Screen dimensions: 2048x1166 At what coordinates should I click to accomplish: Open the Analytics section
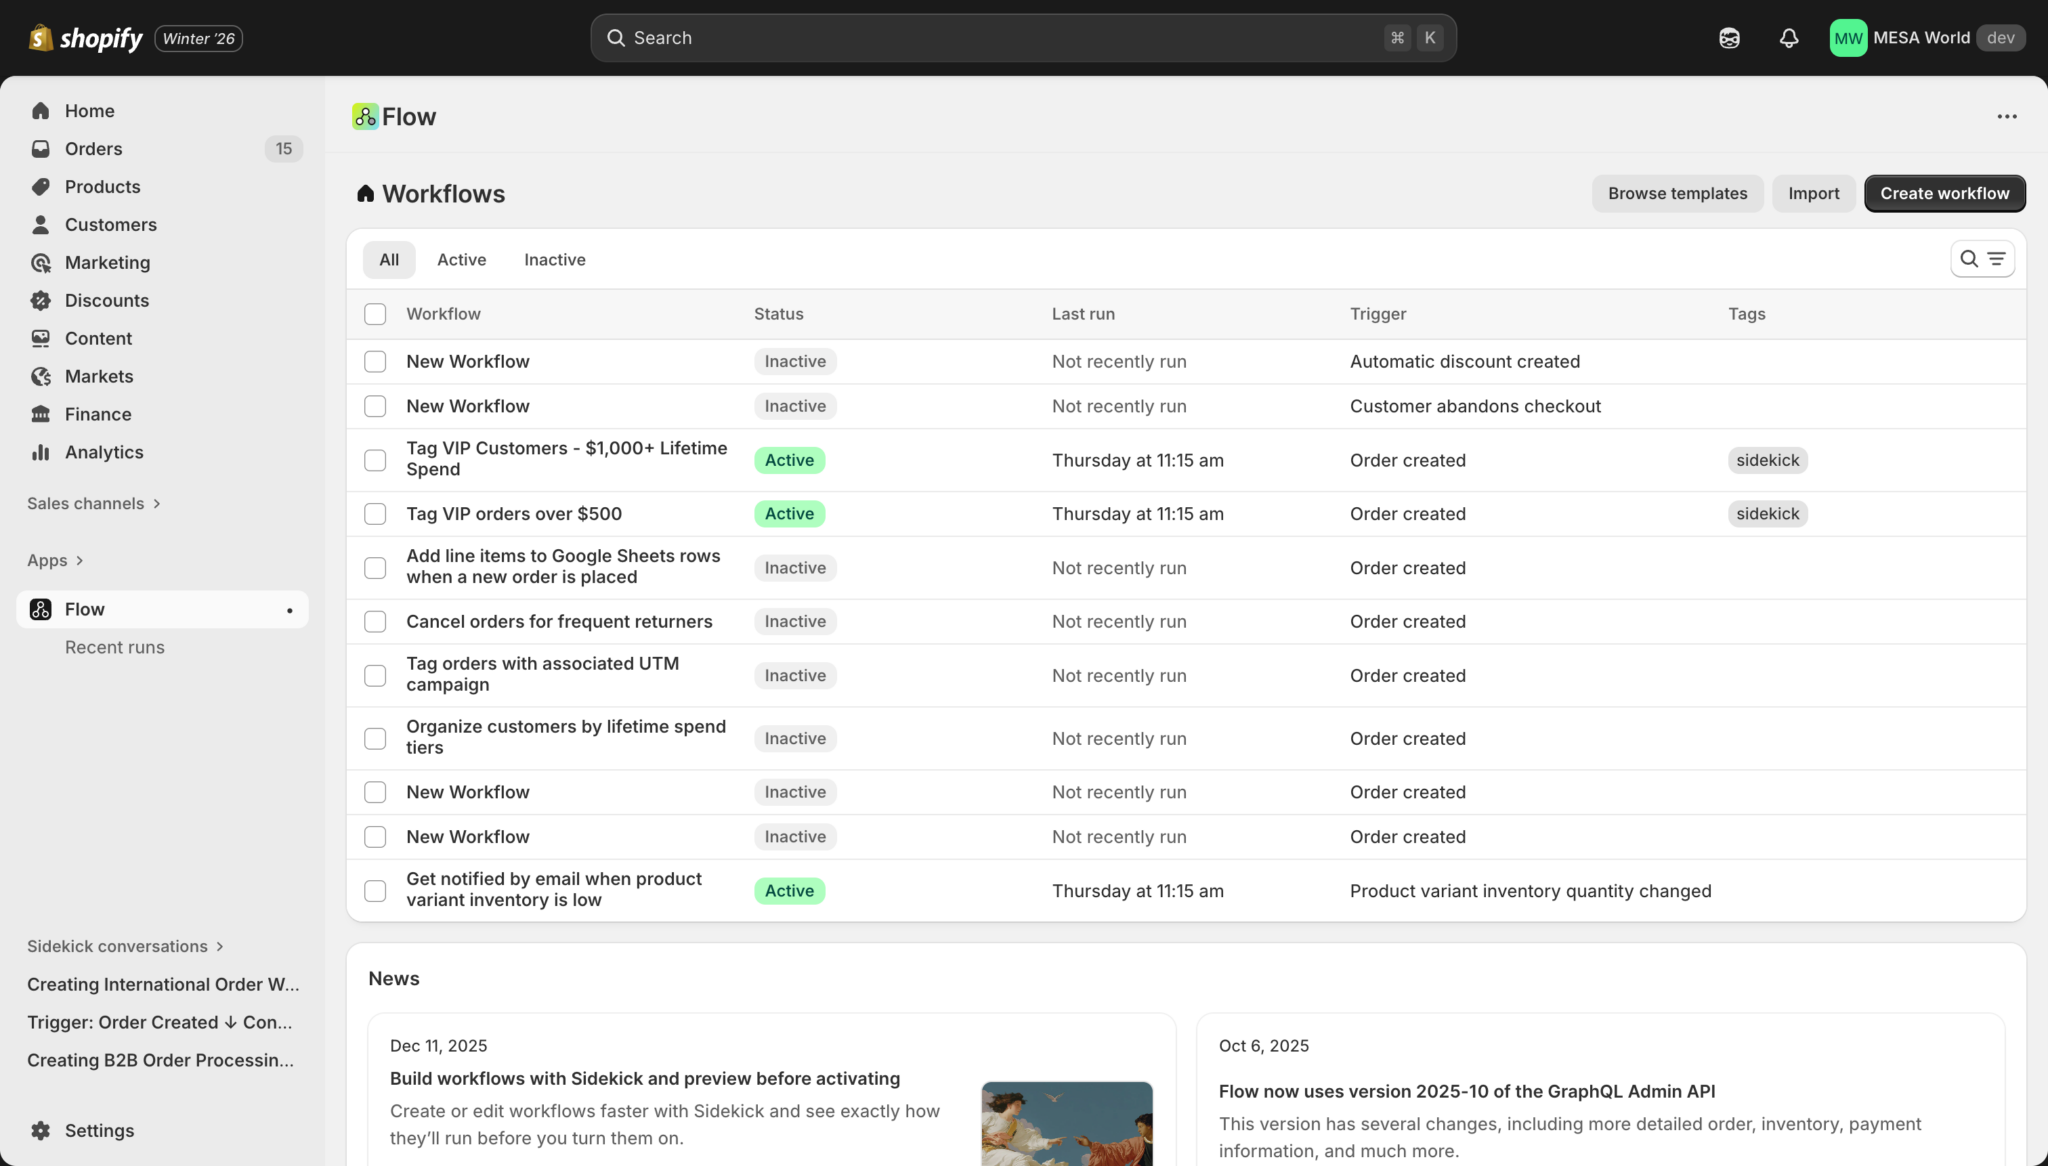(103, 452)
